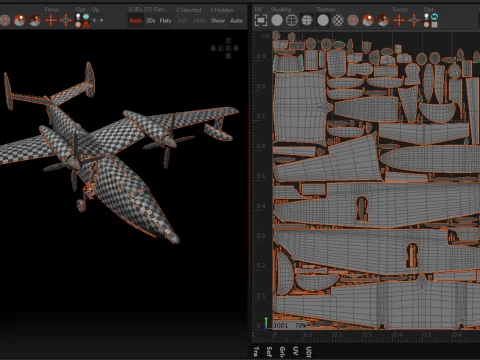Click the keyhole cutout on upper fuselage island
Image resolution: width=480 pixels, height=360 pixels.
click(362, 209)
